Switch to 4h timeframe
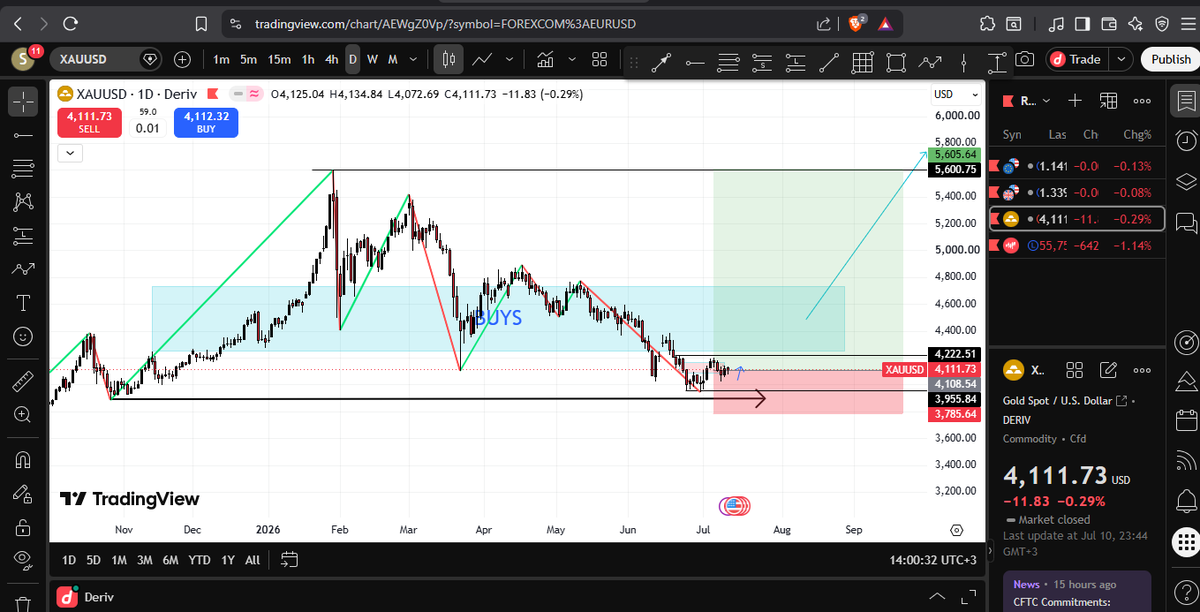This screenshot has width=1200, height=612. click(x=331, y=59)
